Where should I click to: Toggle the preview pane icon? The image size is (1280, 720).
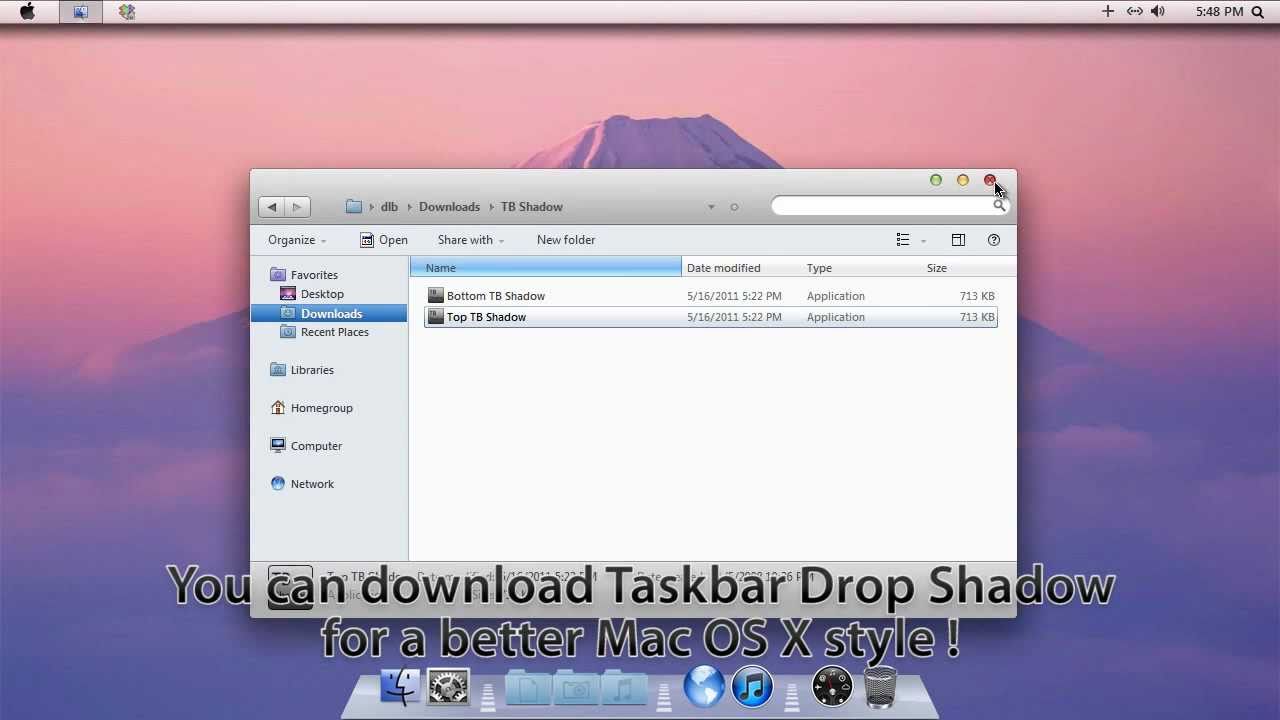coord(958,240)
